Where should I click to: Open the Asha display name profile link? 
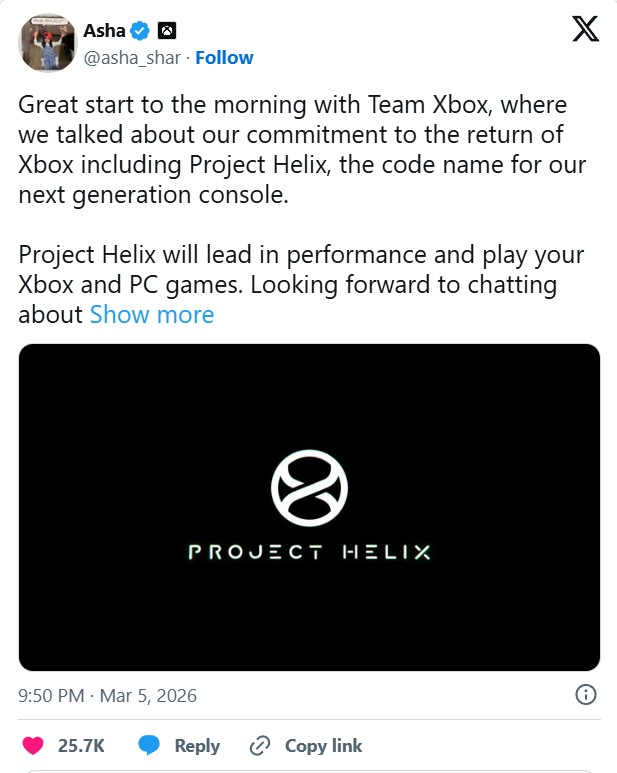pos(104,32)
